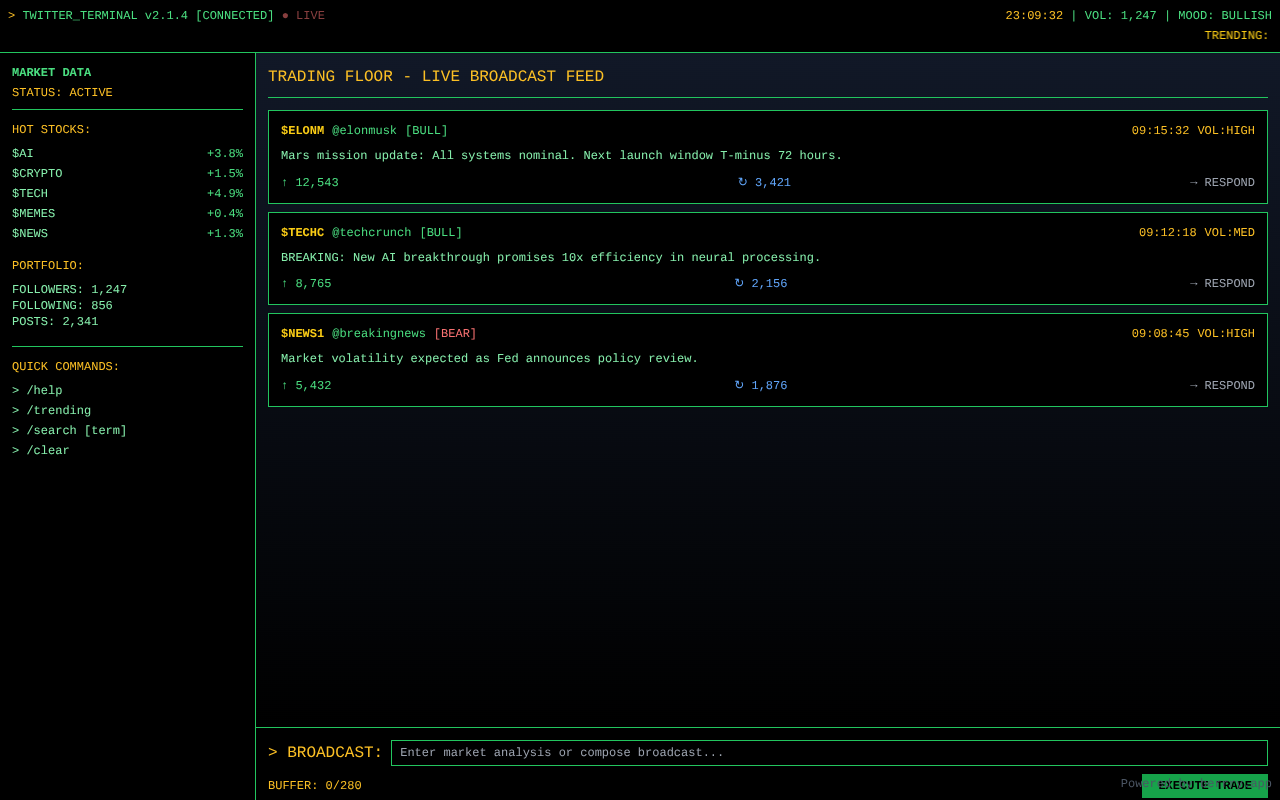Upvote the $TECHC AI breakthrough post
This screenshot has height=800, width=1280.
(306, 284)
